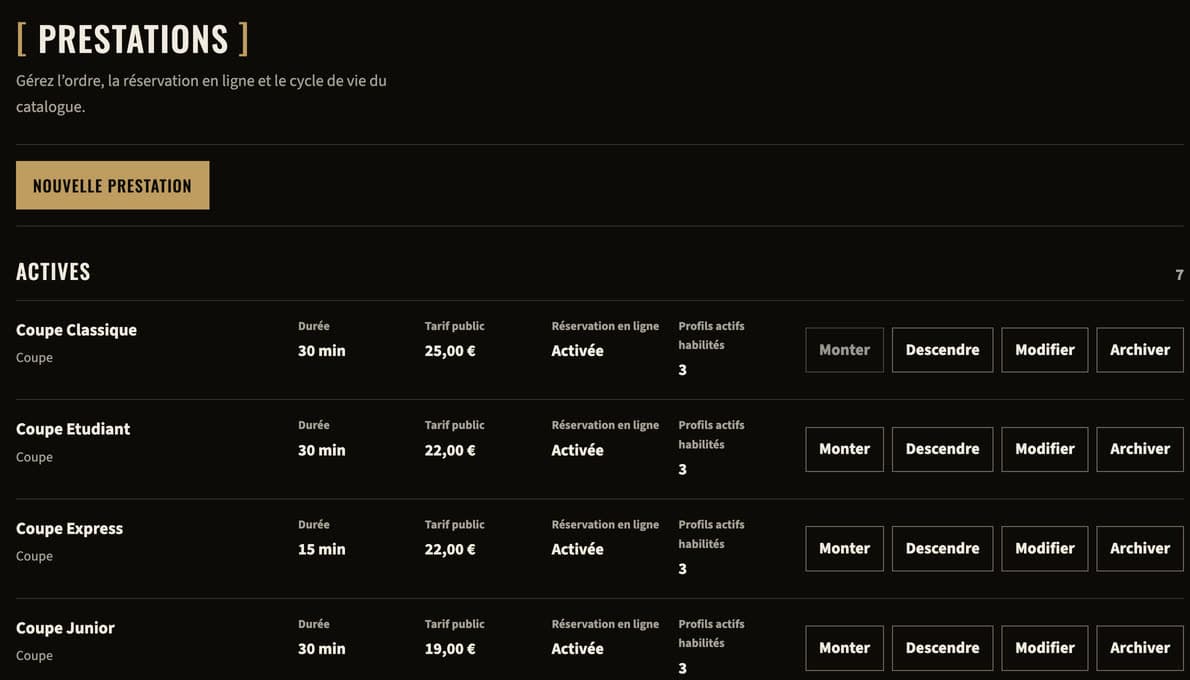1190x680 pixels.
Task: Click the 19,00 € public price
Action: pyautogui.click(x=450, y=649)
